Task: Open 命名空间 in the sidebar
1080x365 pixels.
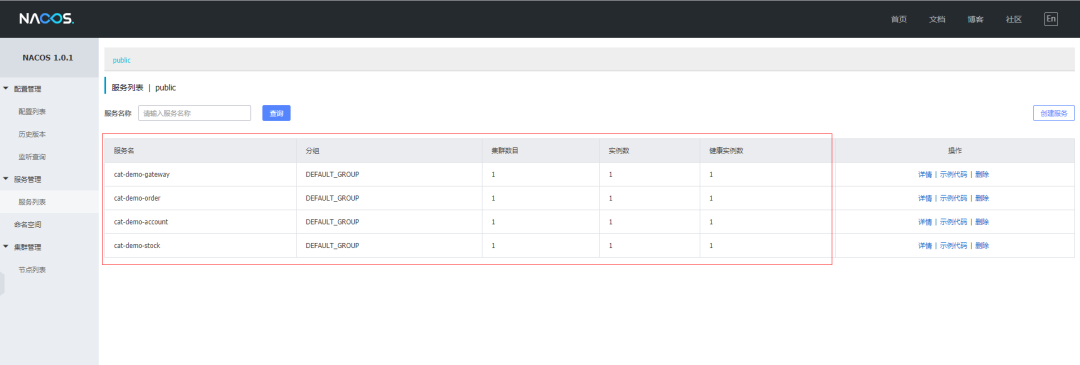Action: point(28,225)
